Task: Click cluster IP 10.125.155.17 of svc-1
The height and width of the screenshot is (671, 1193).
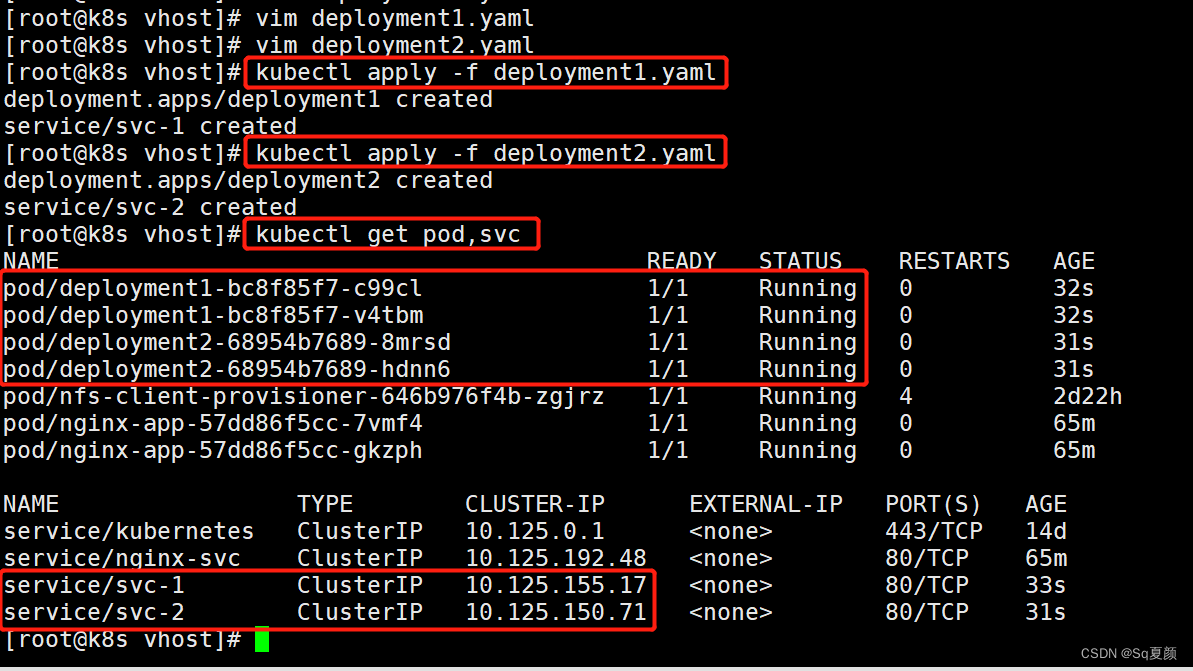Action: tap(555, 585)
